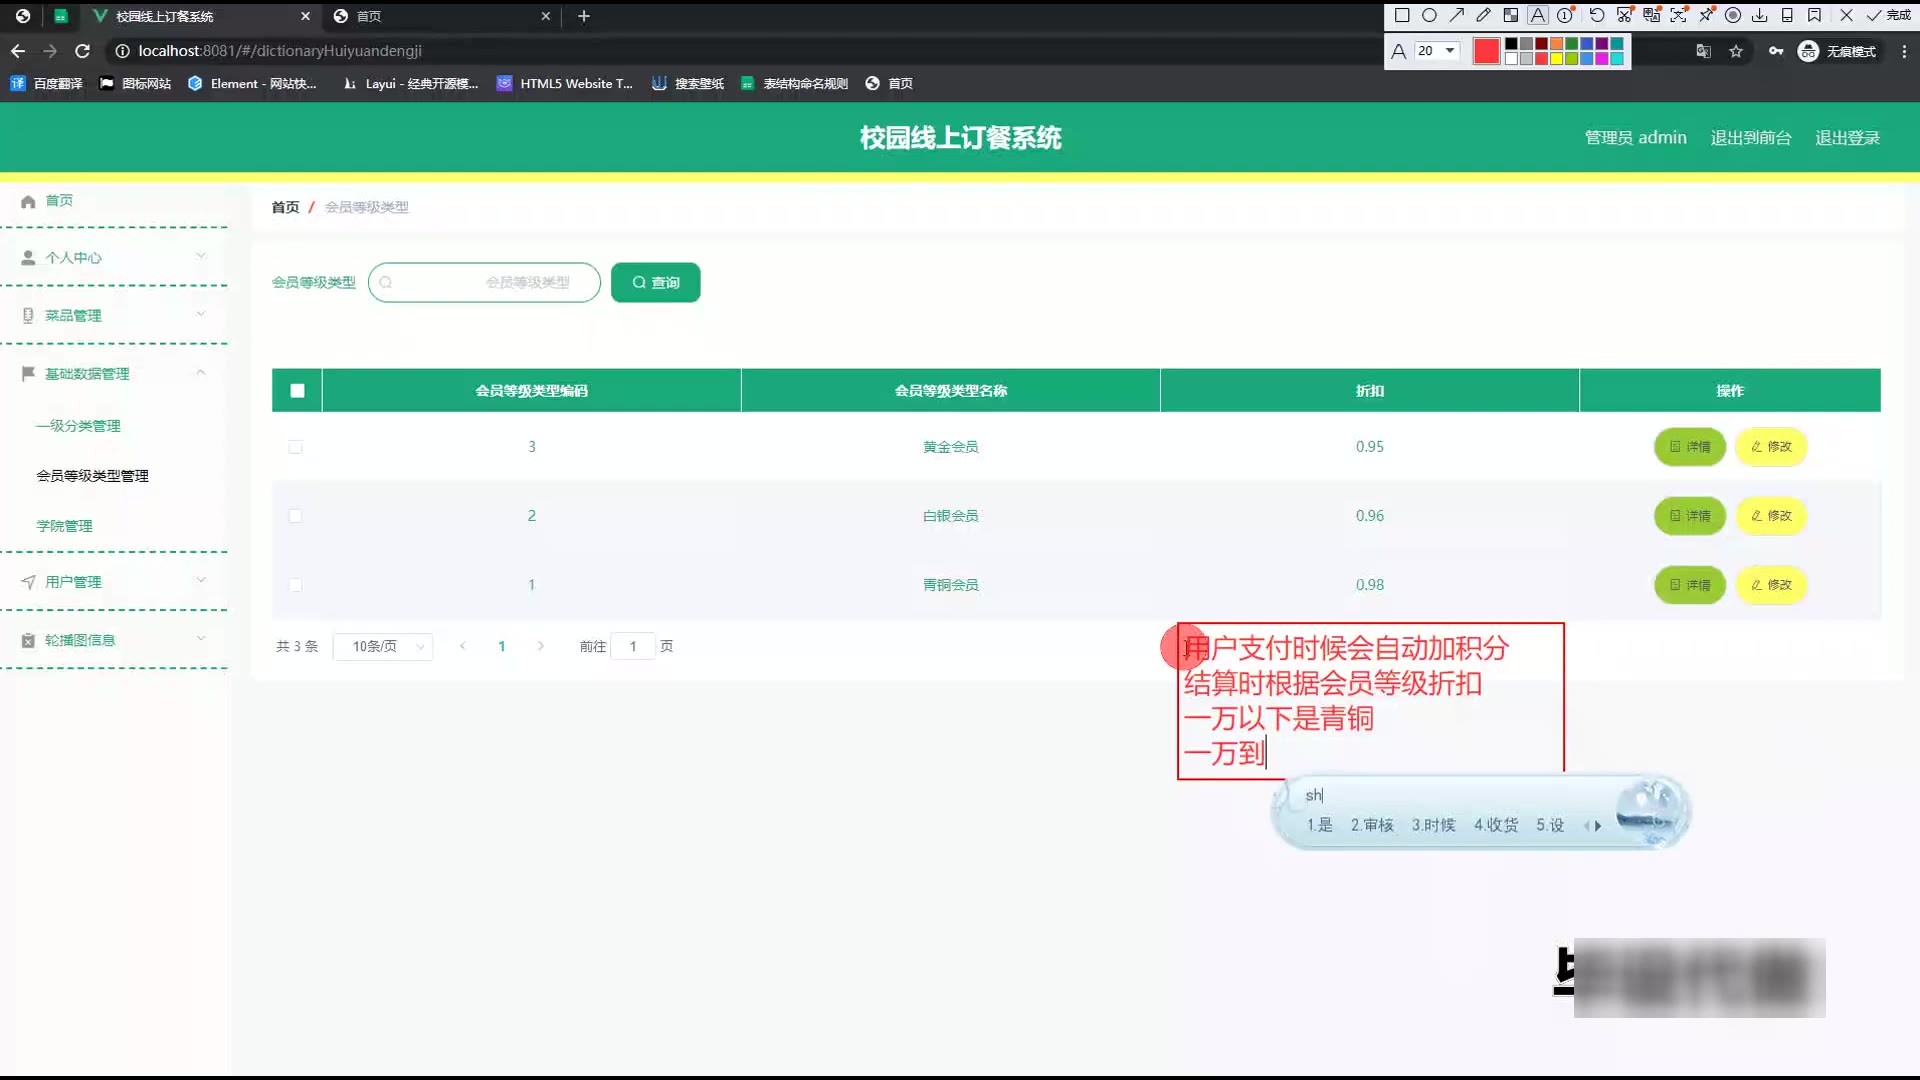The image size is (1920, 1080).
Task: Click the 首页 breadcrumb link
Action: point(285,207)
